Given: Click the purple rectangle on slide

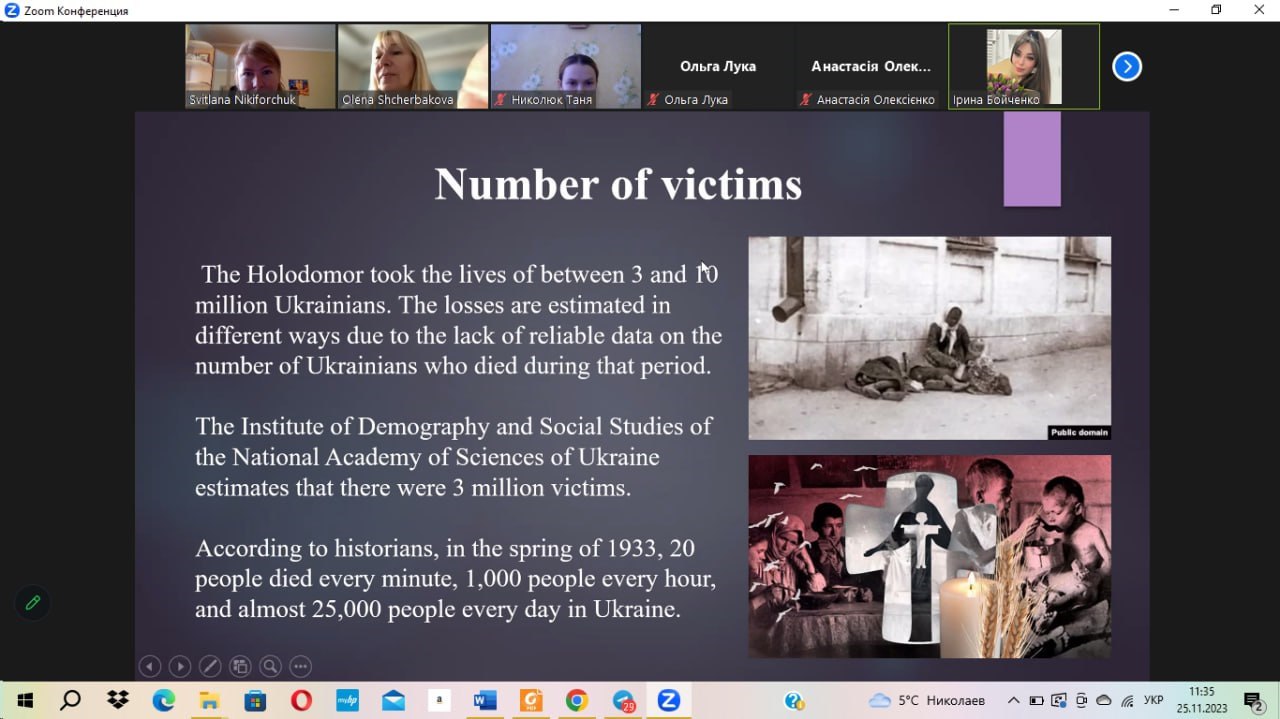Looking at the screenshot, I should [1032, 158].
